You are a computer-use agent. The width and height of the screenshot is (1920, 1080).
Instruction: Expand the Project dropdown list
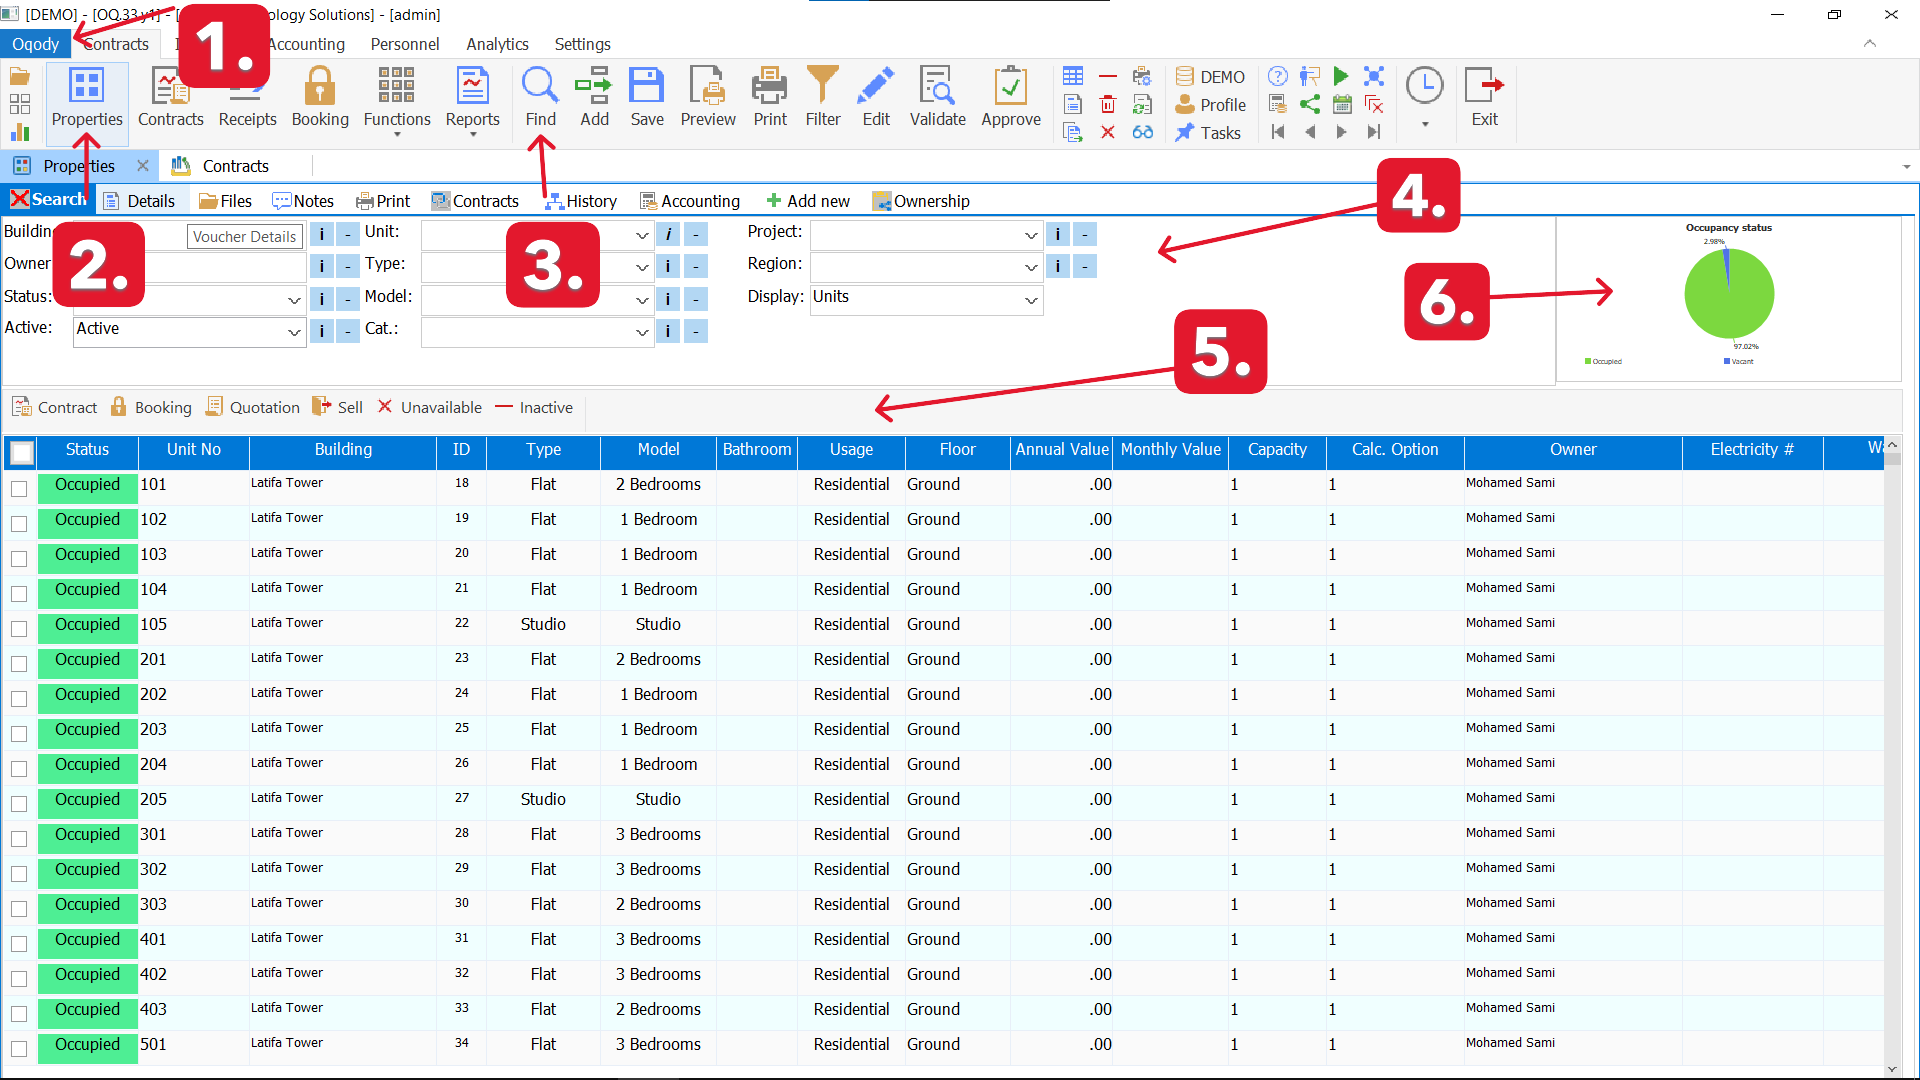1031,236
